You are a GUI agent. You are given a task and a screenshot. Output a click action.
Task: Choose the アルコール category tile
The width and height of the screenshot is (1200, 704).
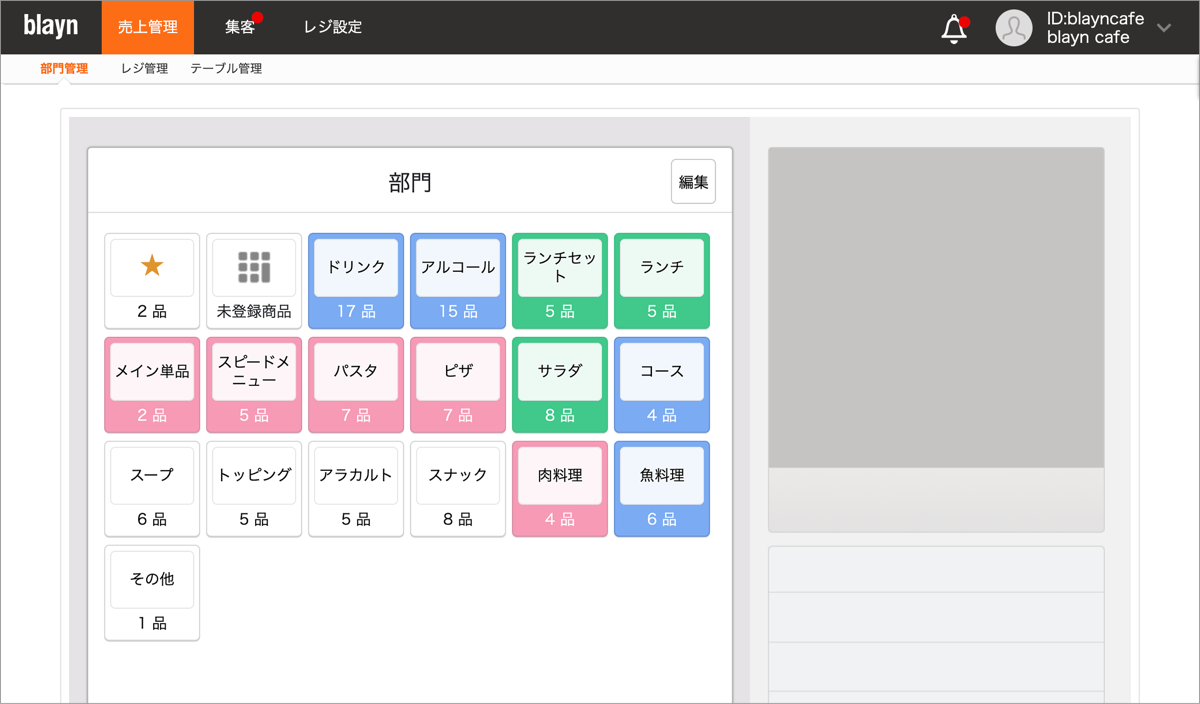(x=458, y=280)
